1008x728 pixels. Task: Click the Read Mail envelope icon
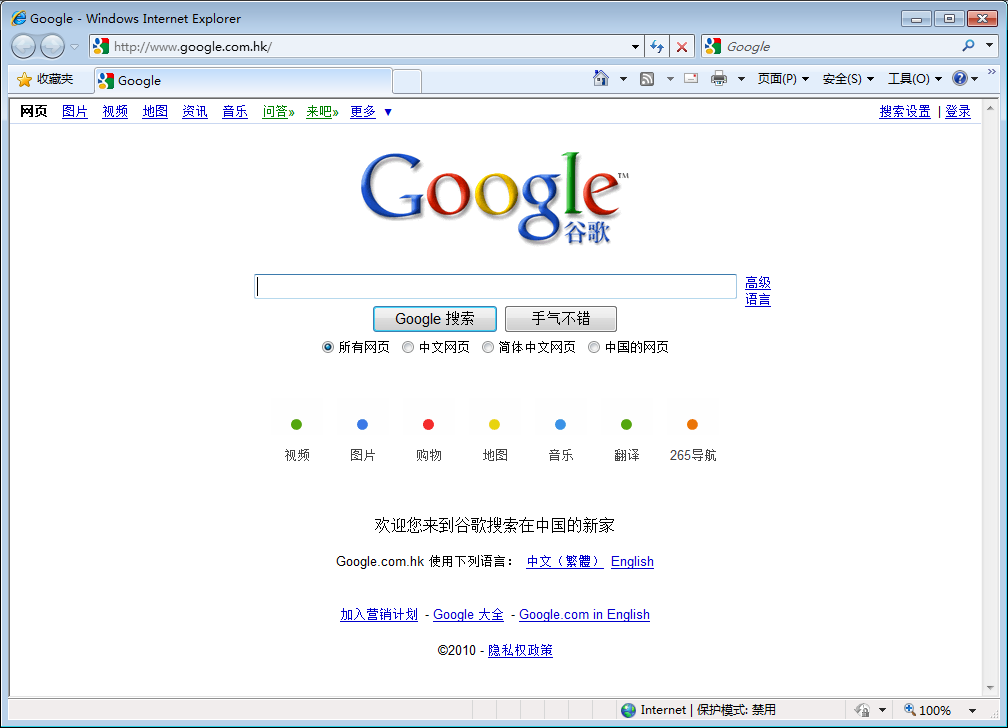pyautogui.click(x=691, y=79)
